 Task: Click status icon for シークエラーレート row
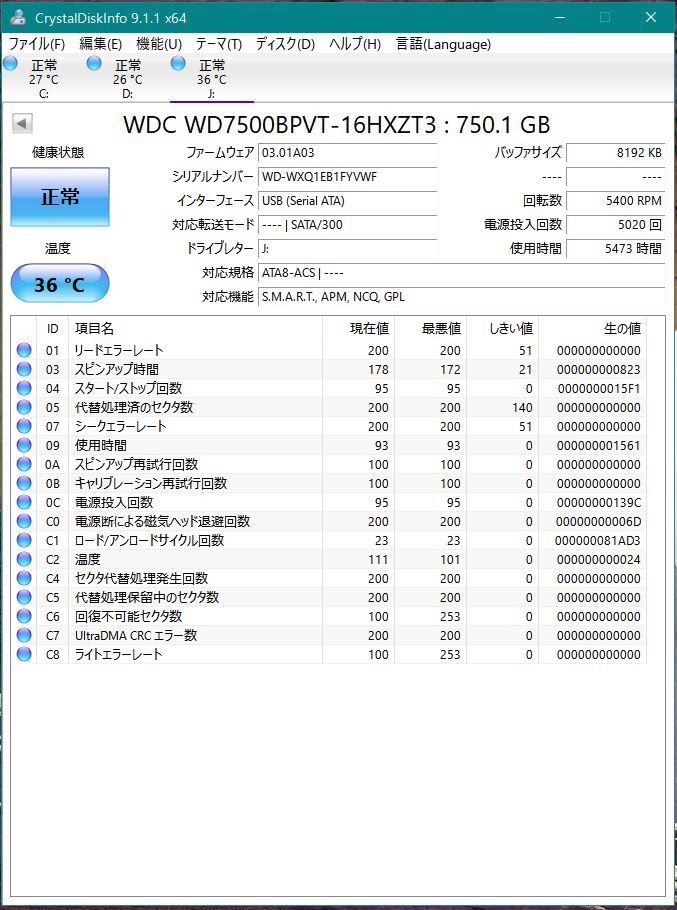[x=24, y=426]
